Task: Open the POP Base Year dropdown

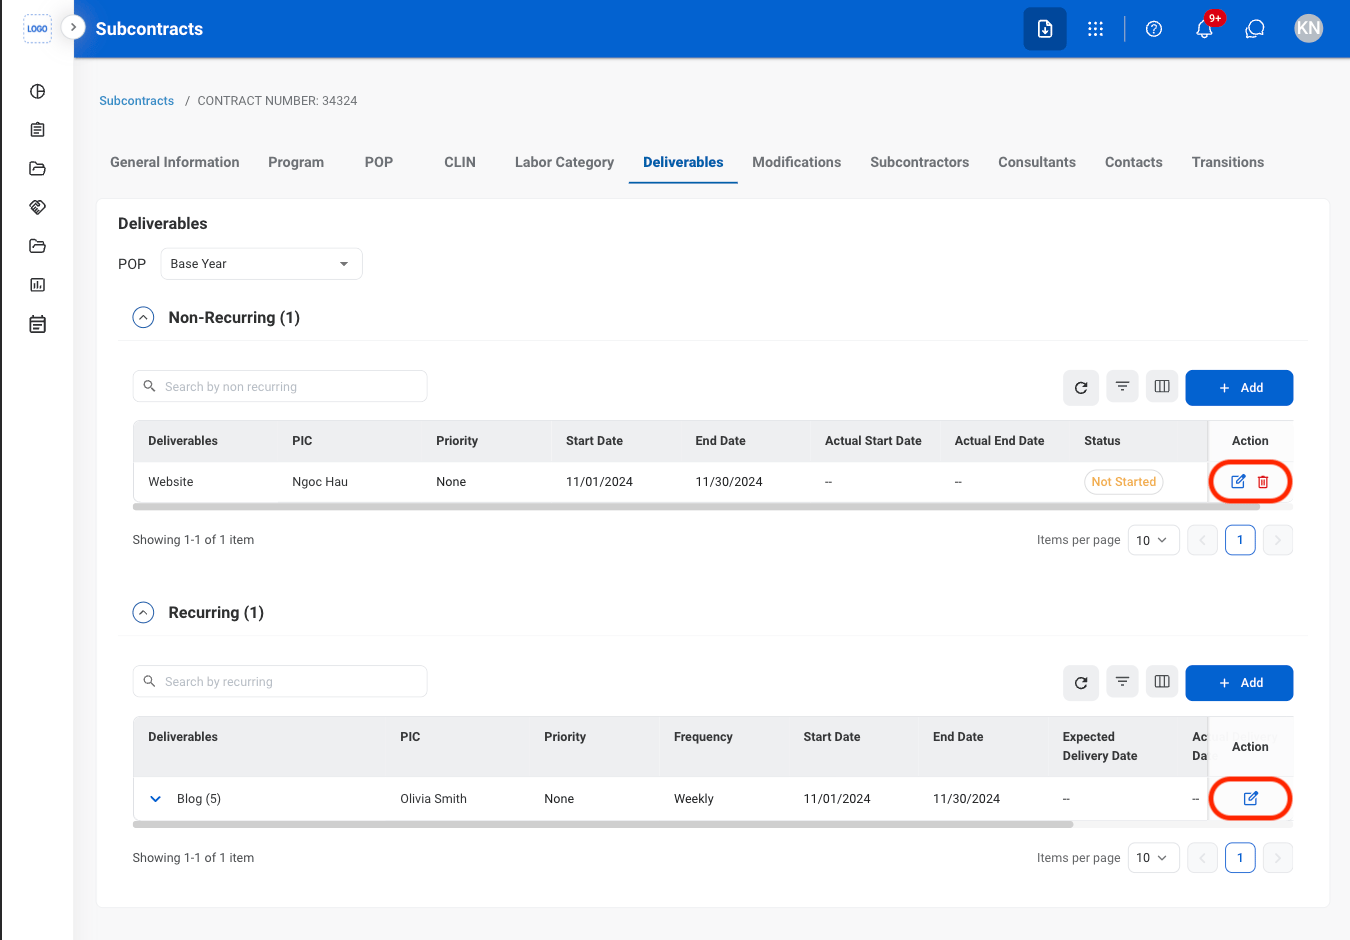Action: tap(261, 264)
